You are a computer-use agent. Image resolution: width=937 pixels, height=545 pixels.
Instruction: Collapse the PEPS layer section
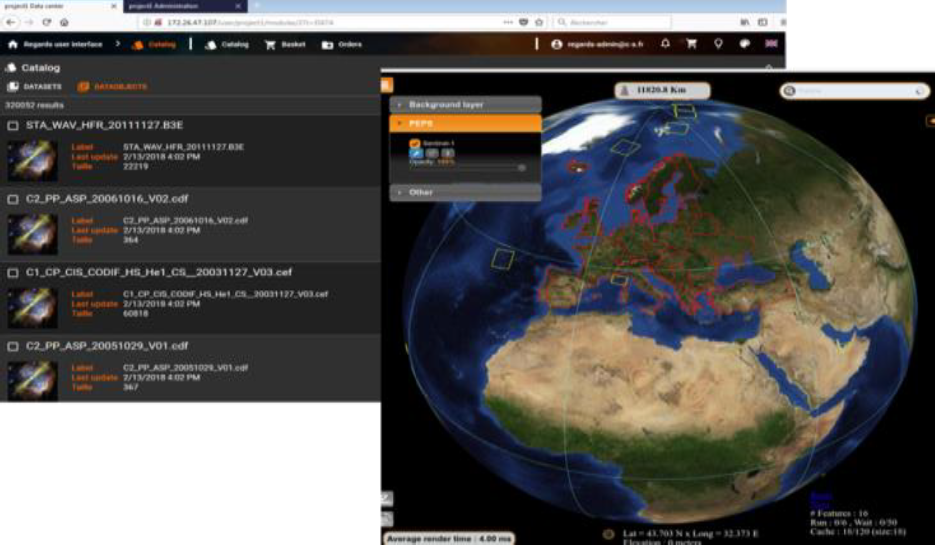[465, 124]
